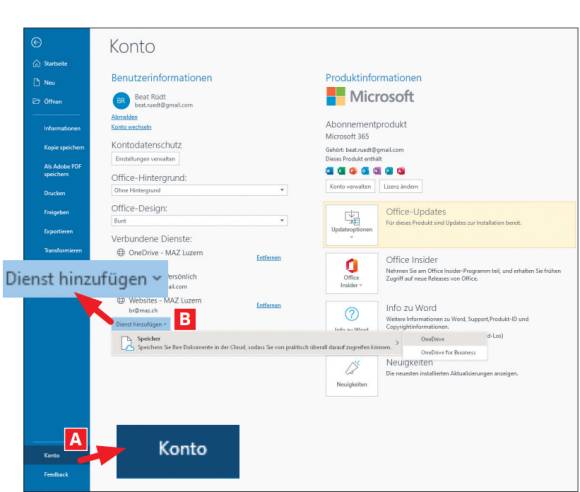Click the cloud document icon next to Speicher
Viewport: 580px width, 492px height.
click(x=127, y=343)
